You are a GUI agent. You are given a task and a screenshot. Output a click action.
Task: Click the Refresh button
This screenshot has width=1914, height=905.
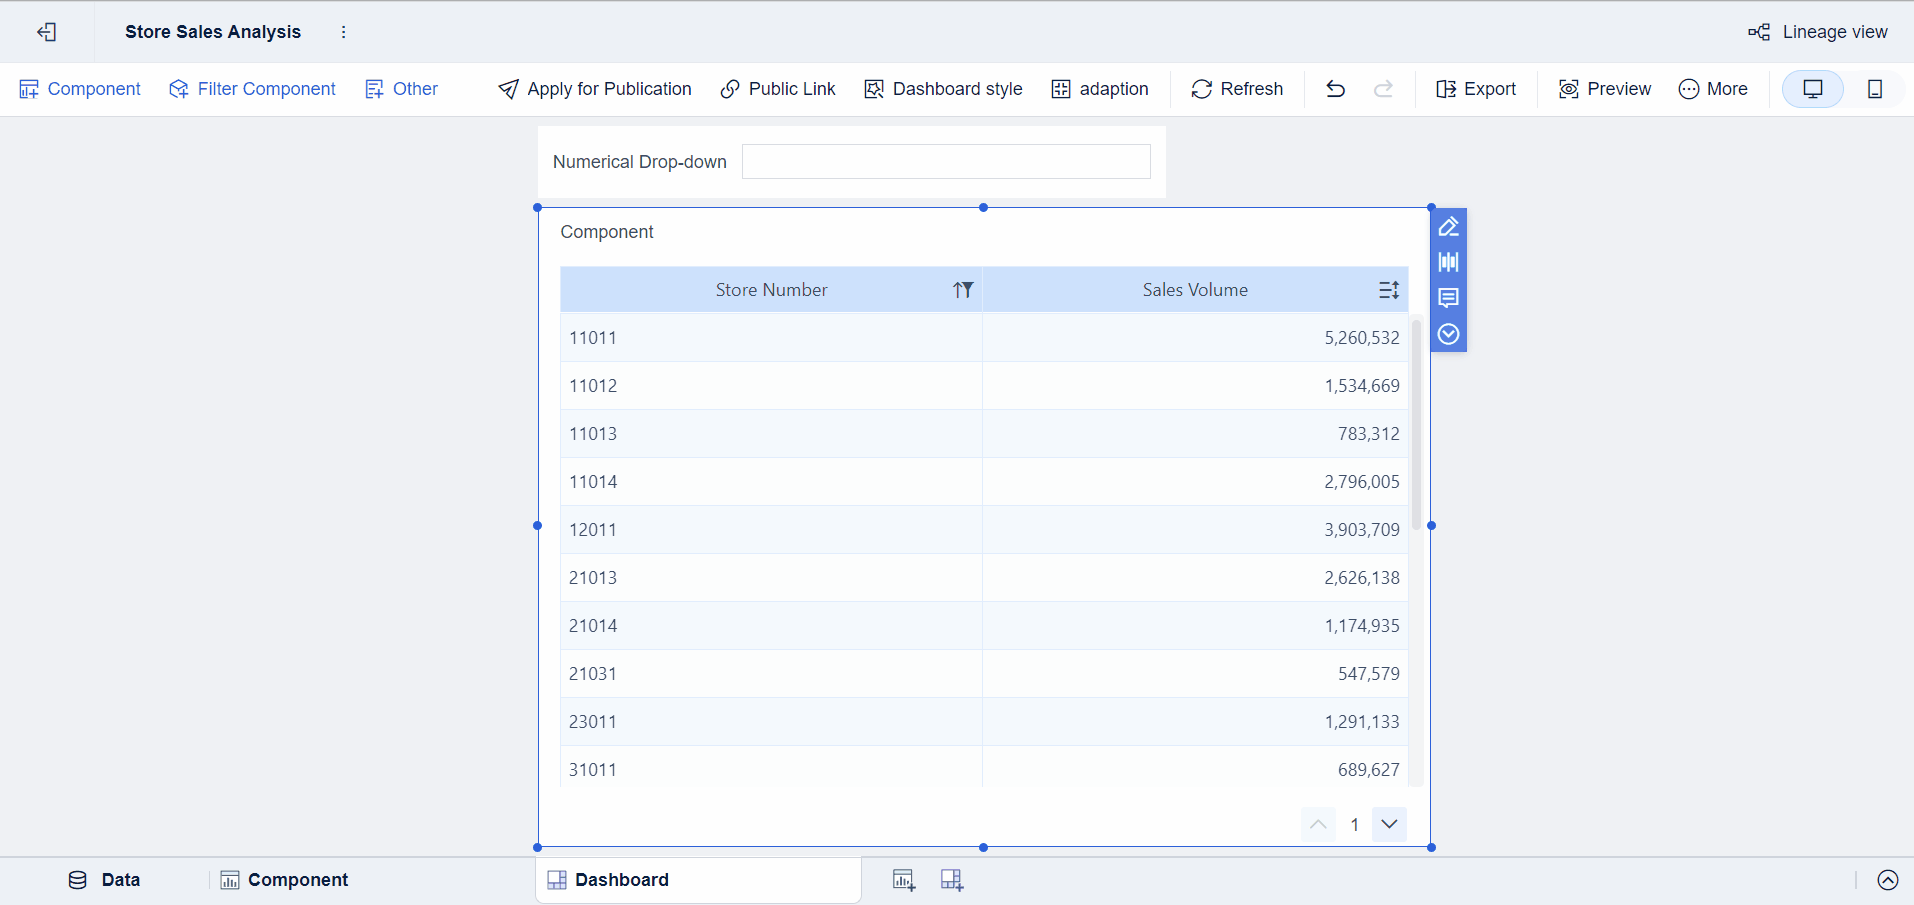[1237, 89]
